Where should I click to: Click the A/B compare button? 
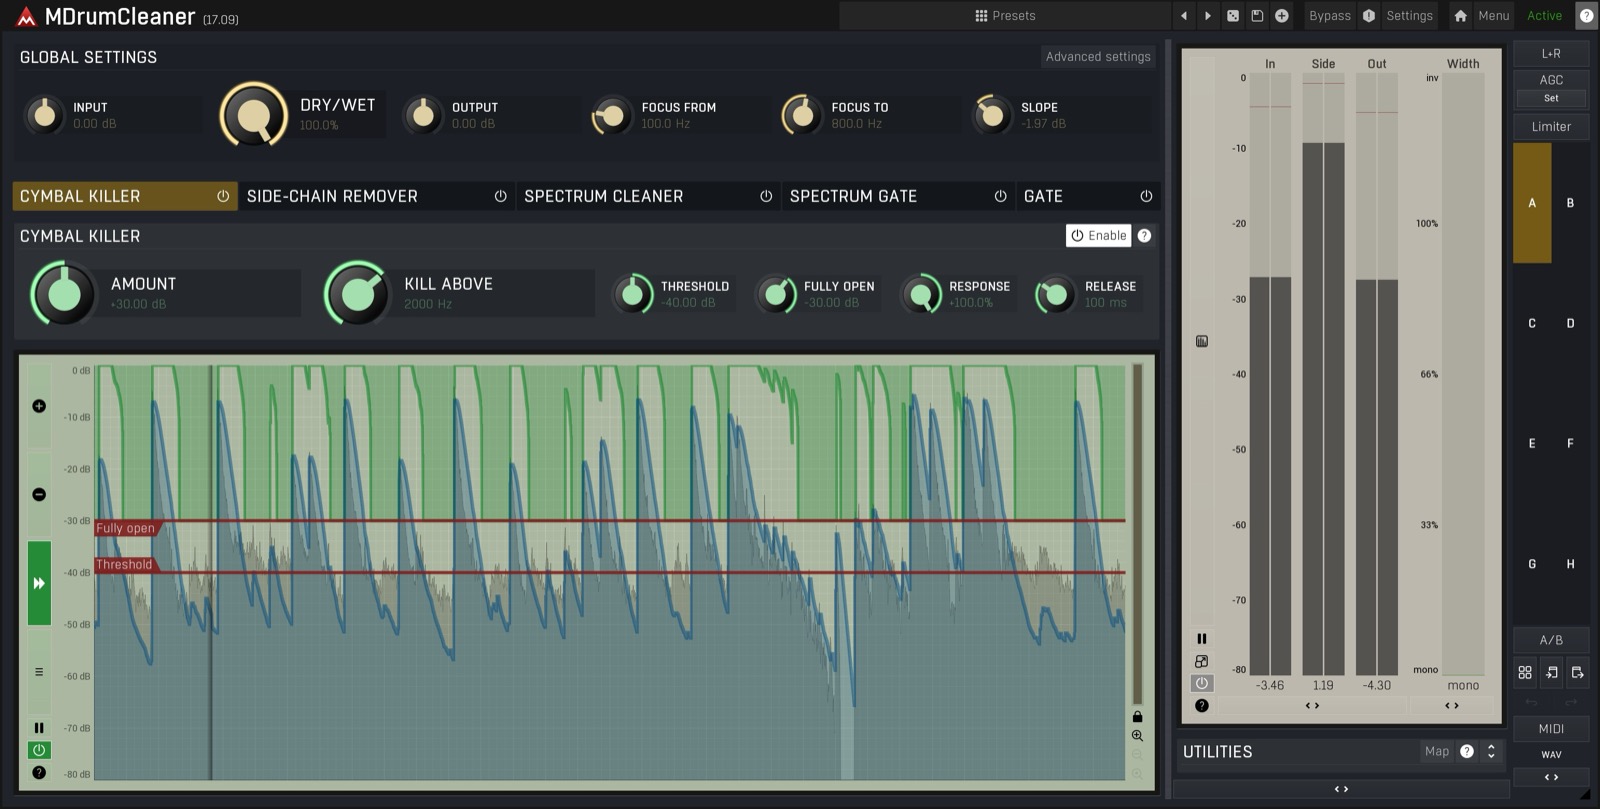click(x=1551, y=640)
